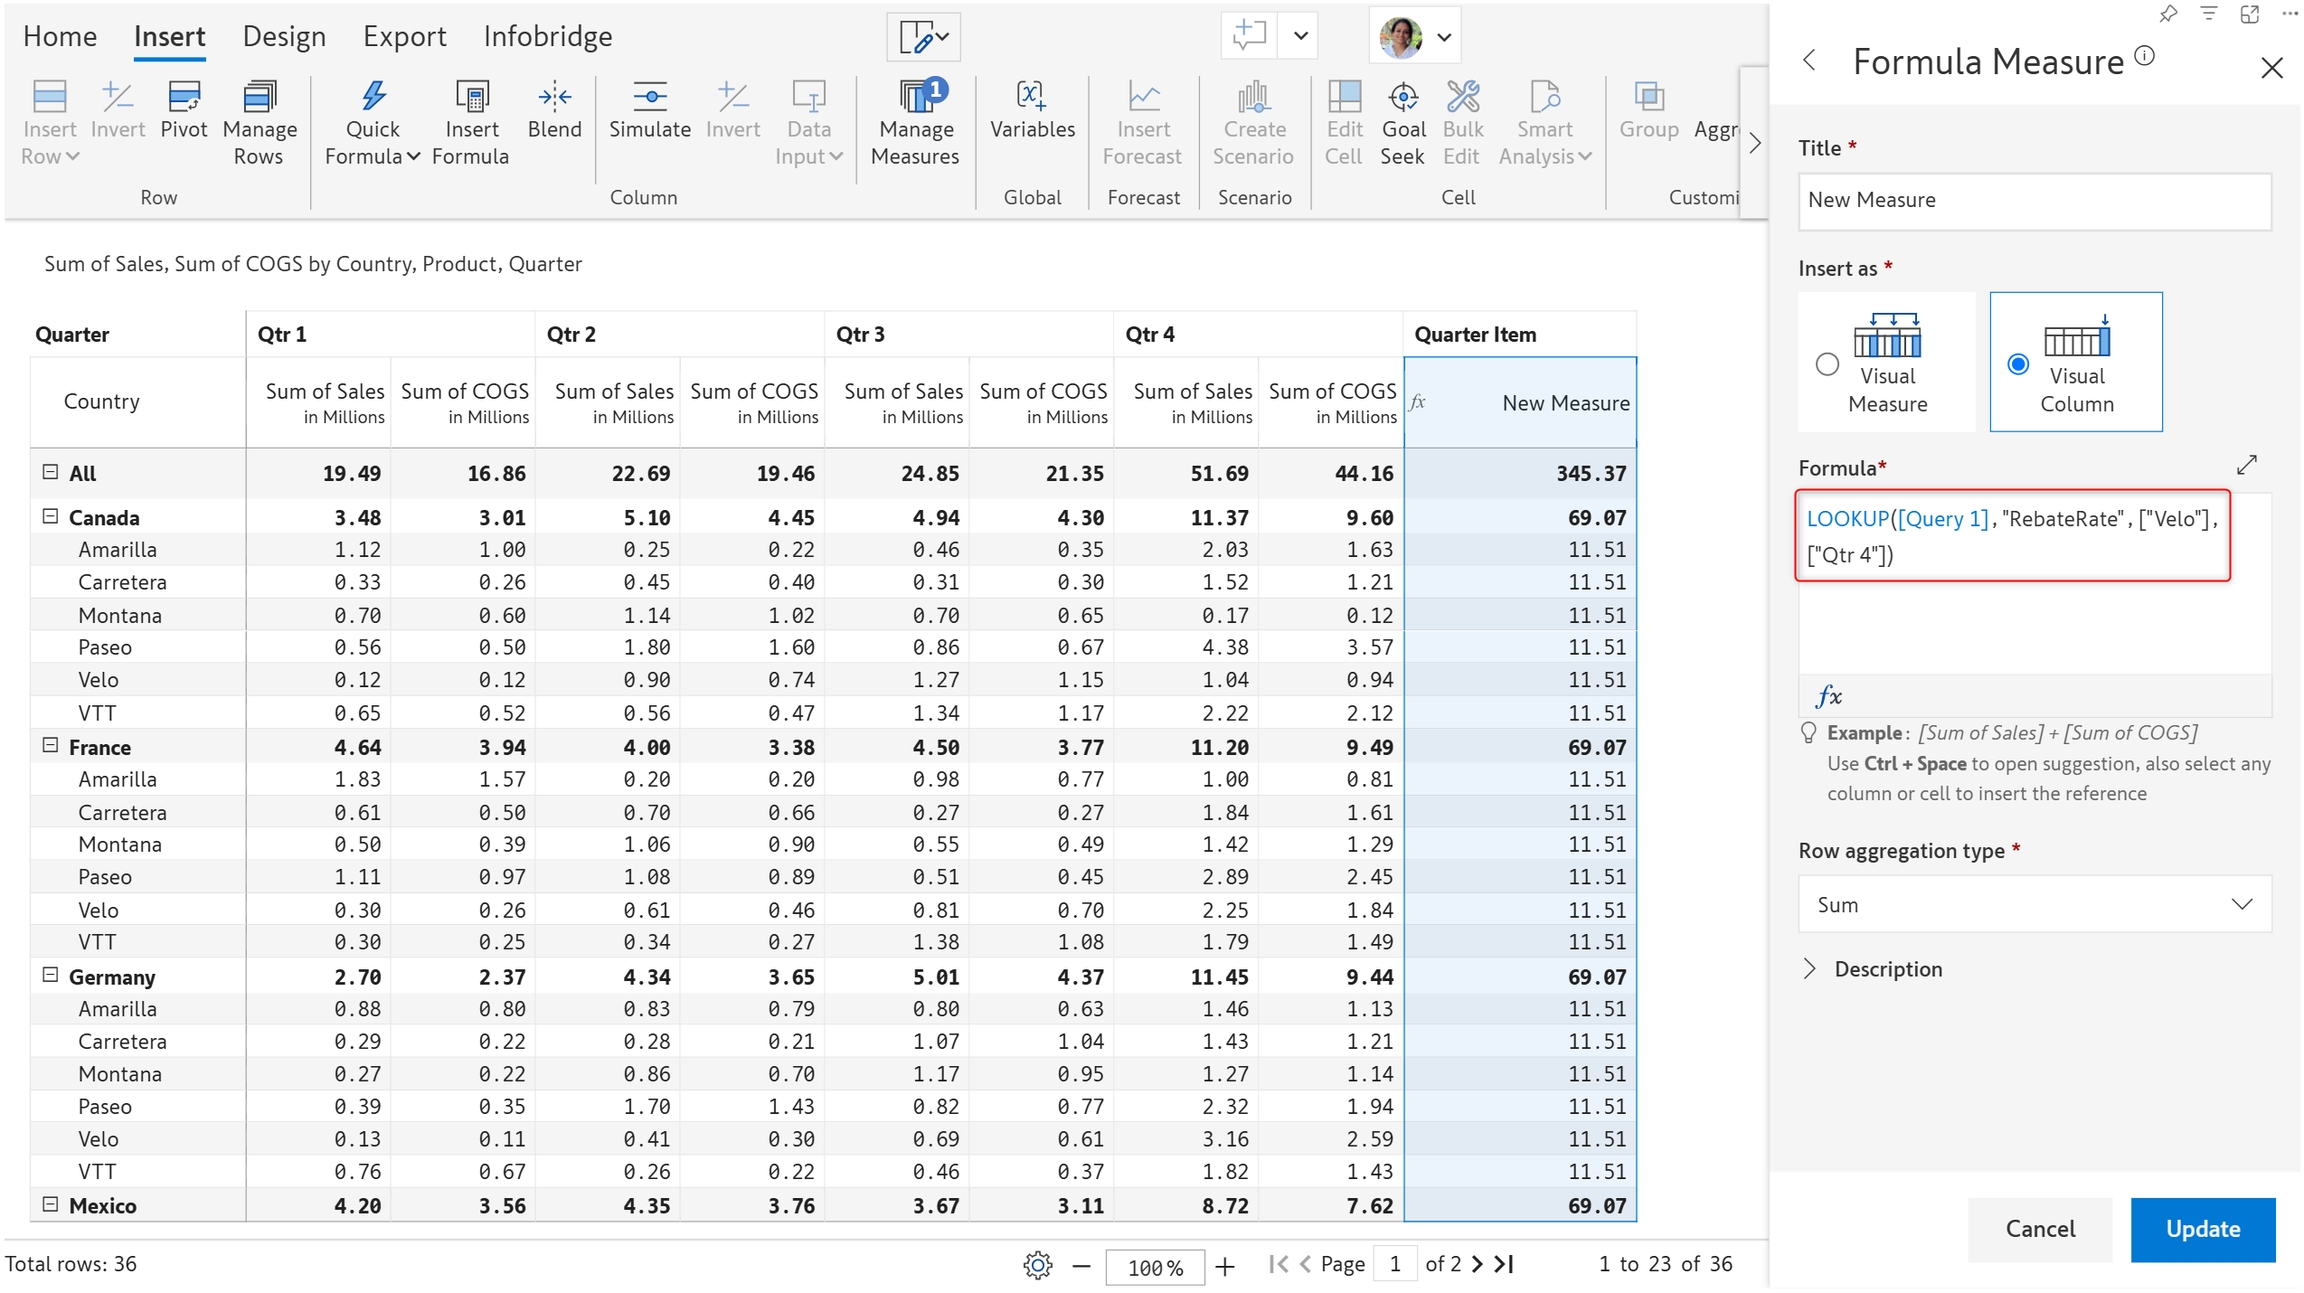Open the Row aggregation type dropdown
The height and width of the screenshot is (1293, 2304).
click(2034, 904)
